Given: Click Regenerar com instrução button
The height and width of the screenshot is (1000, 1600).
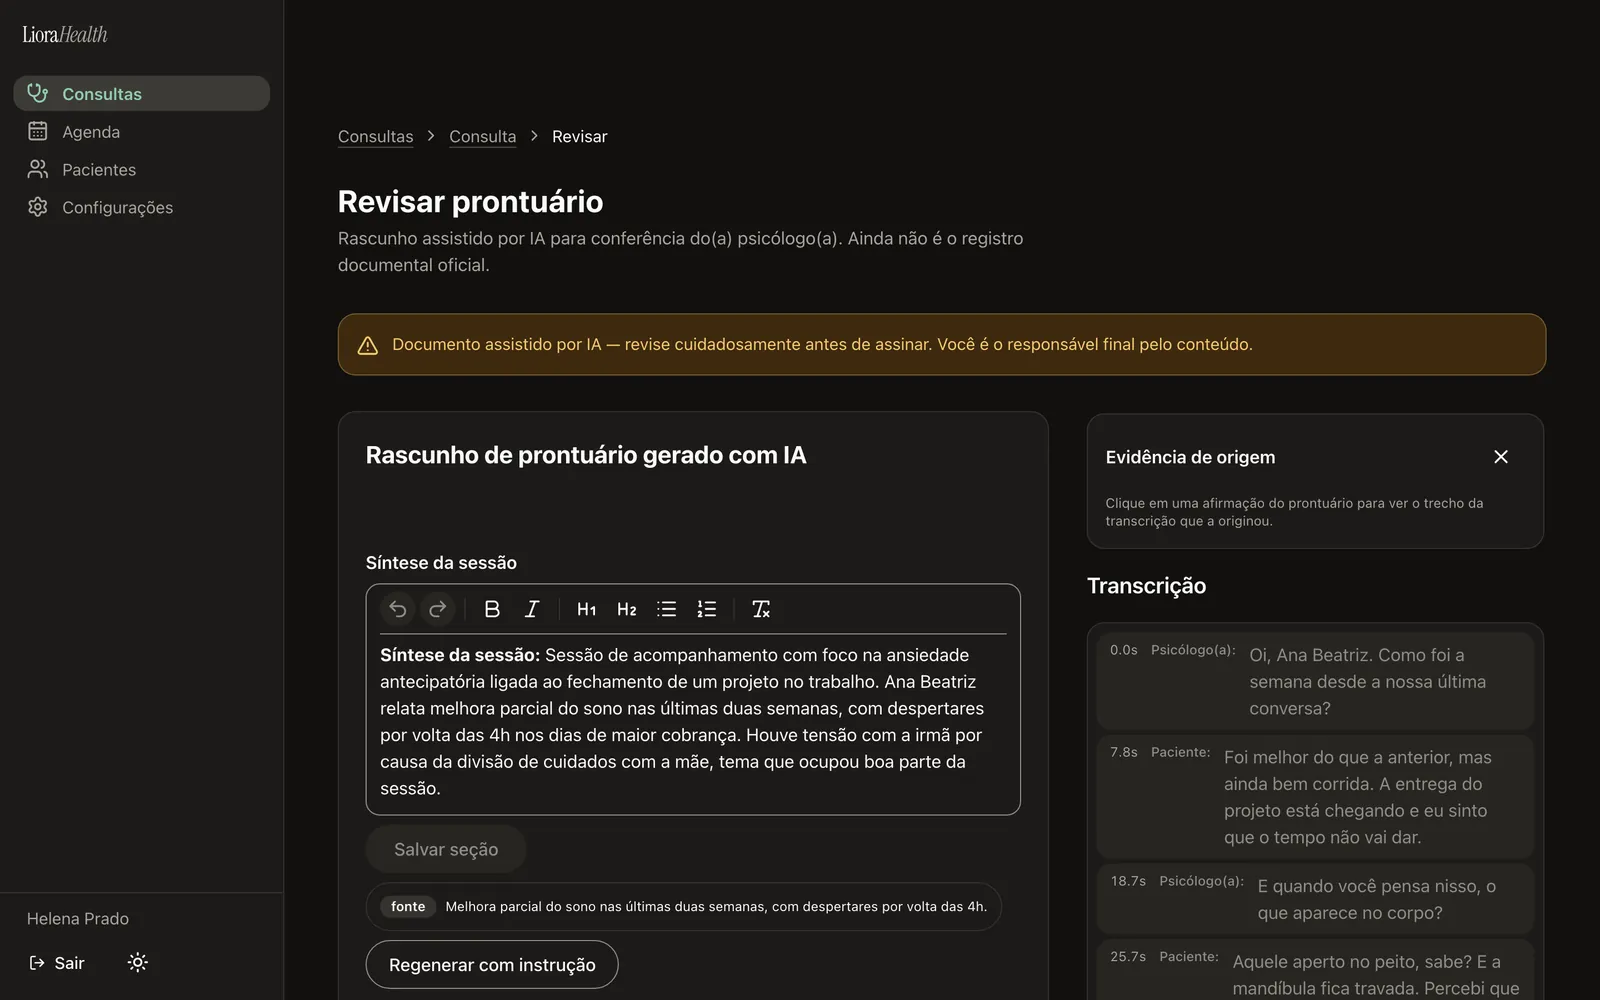Looking at the screenshot, I should tap(492, 965).
